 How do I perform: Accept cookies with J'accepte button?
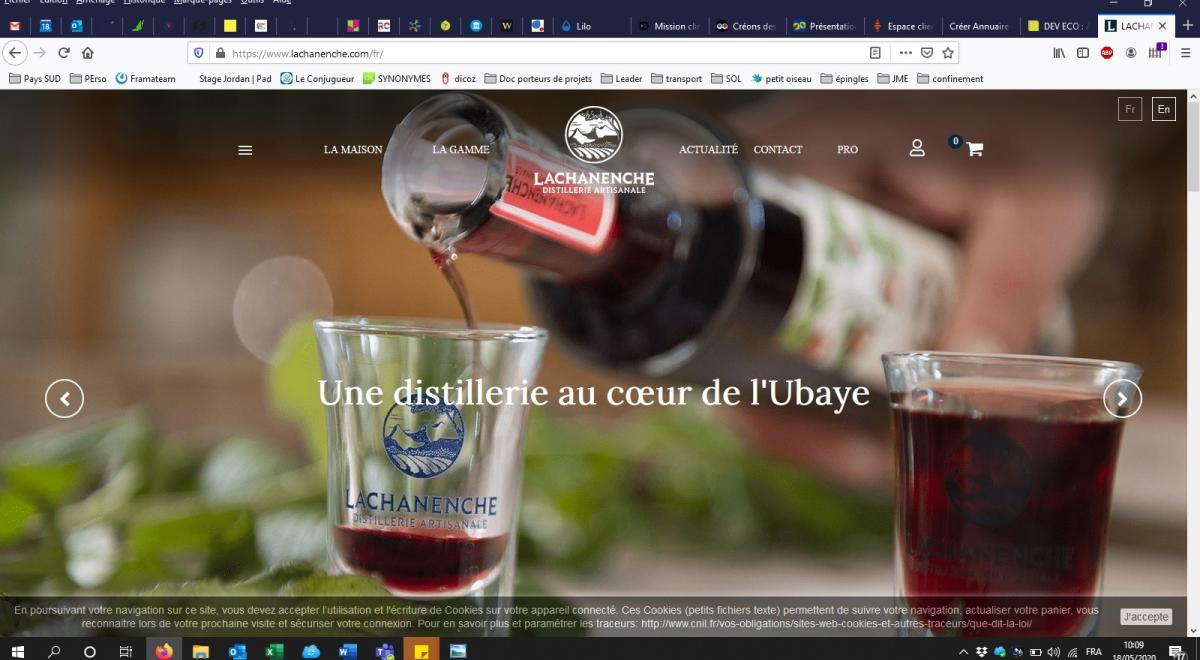(1145, 617)
